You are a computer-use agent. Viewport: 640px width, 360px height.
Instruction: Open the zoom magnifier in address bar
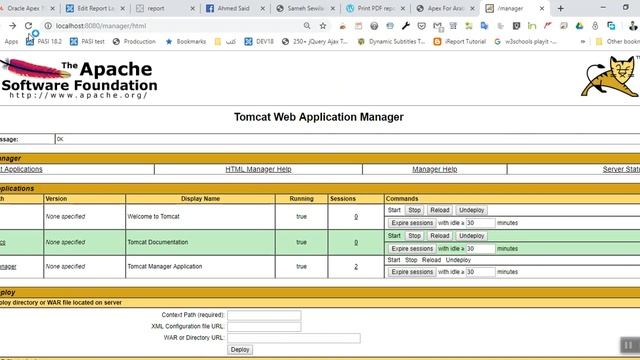307,26
